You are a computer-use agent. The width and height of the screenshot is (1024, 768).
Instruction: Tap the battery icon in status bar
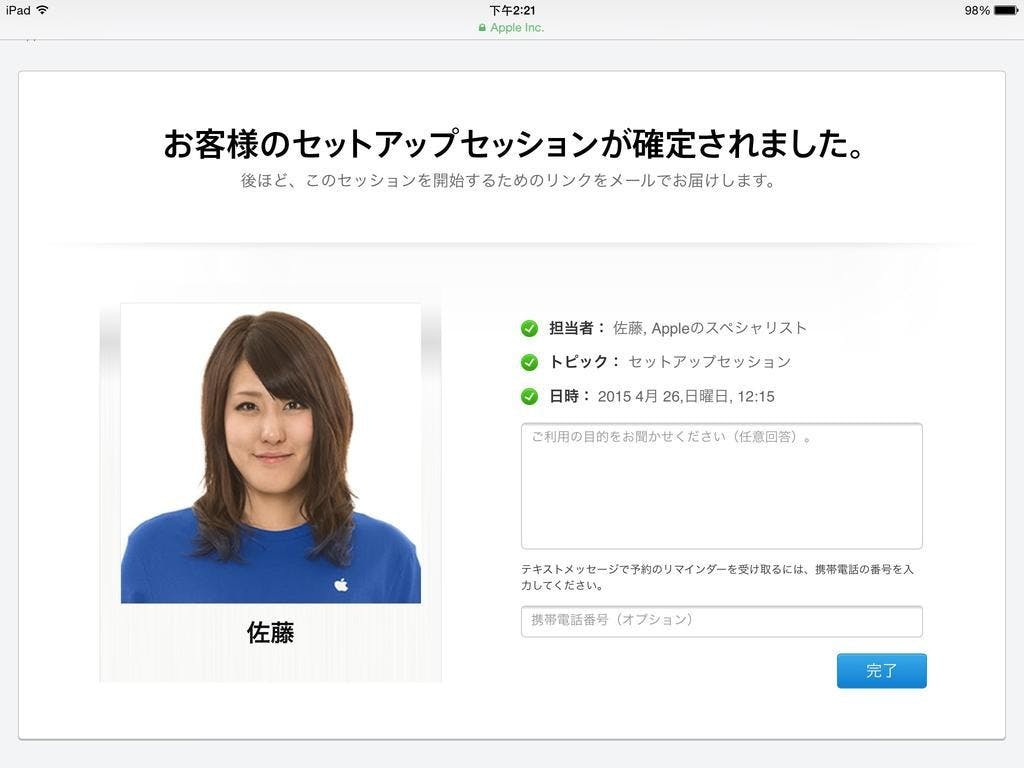click(x=1005, y=10)
